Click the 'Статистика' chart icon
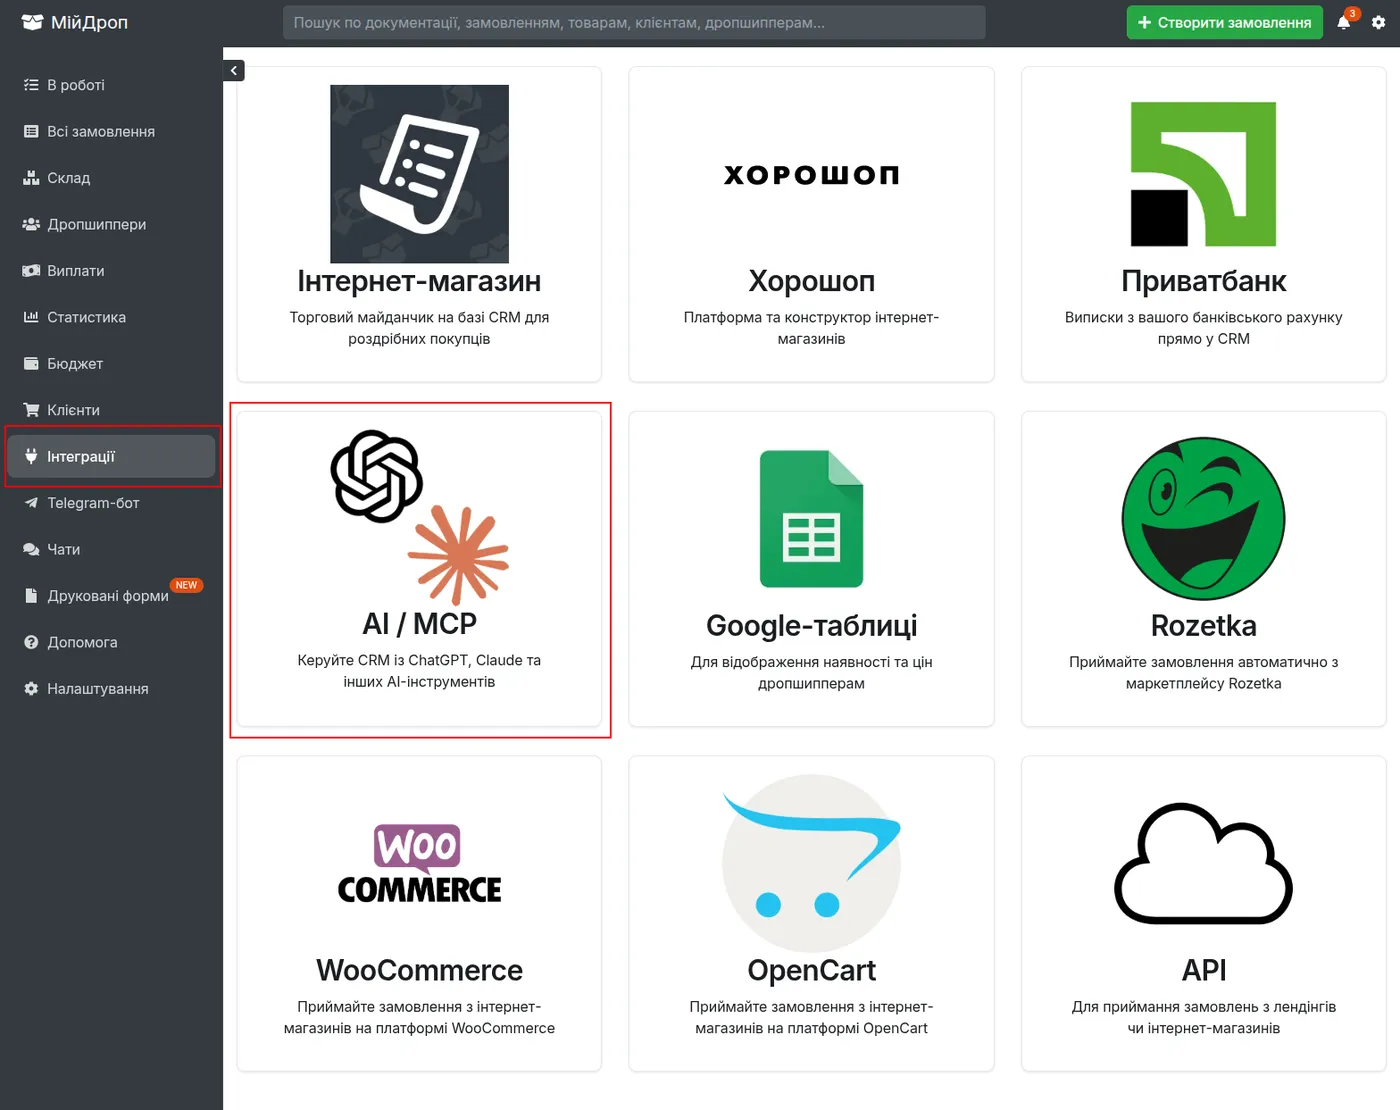1400x1110 pixels. pos(31,317)
